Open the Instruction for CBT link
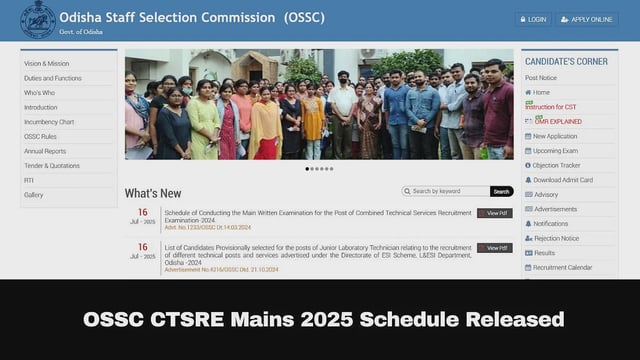This screenshot has width=640, height=360. (551, 107)
